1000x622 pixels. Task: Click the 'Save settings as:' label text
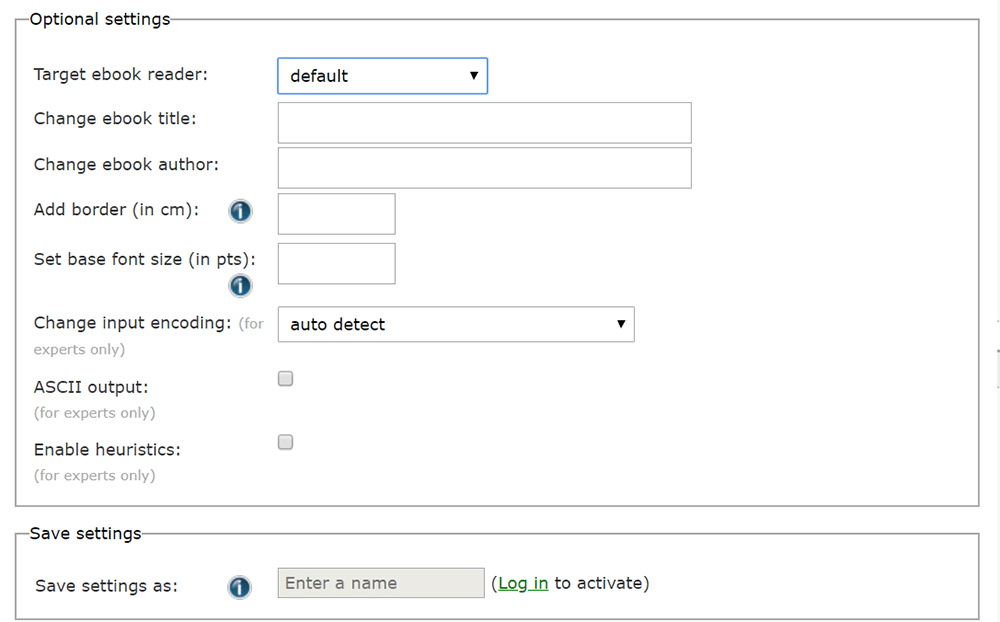(x=106, y=586)
